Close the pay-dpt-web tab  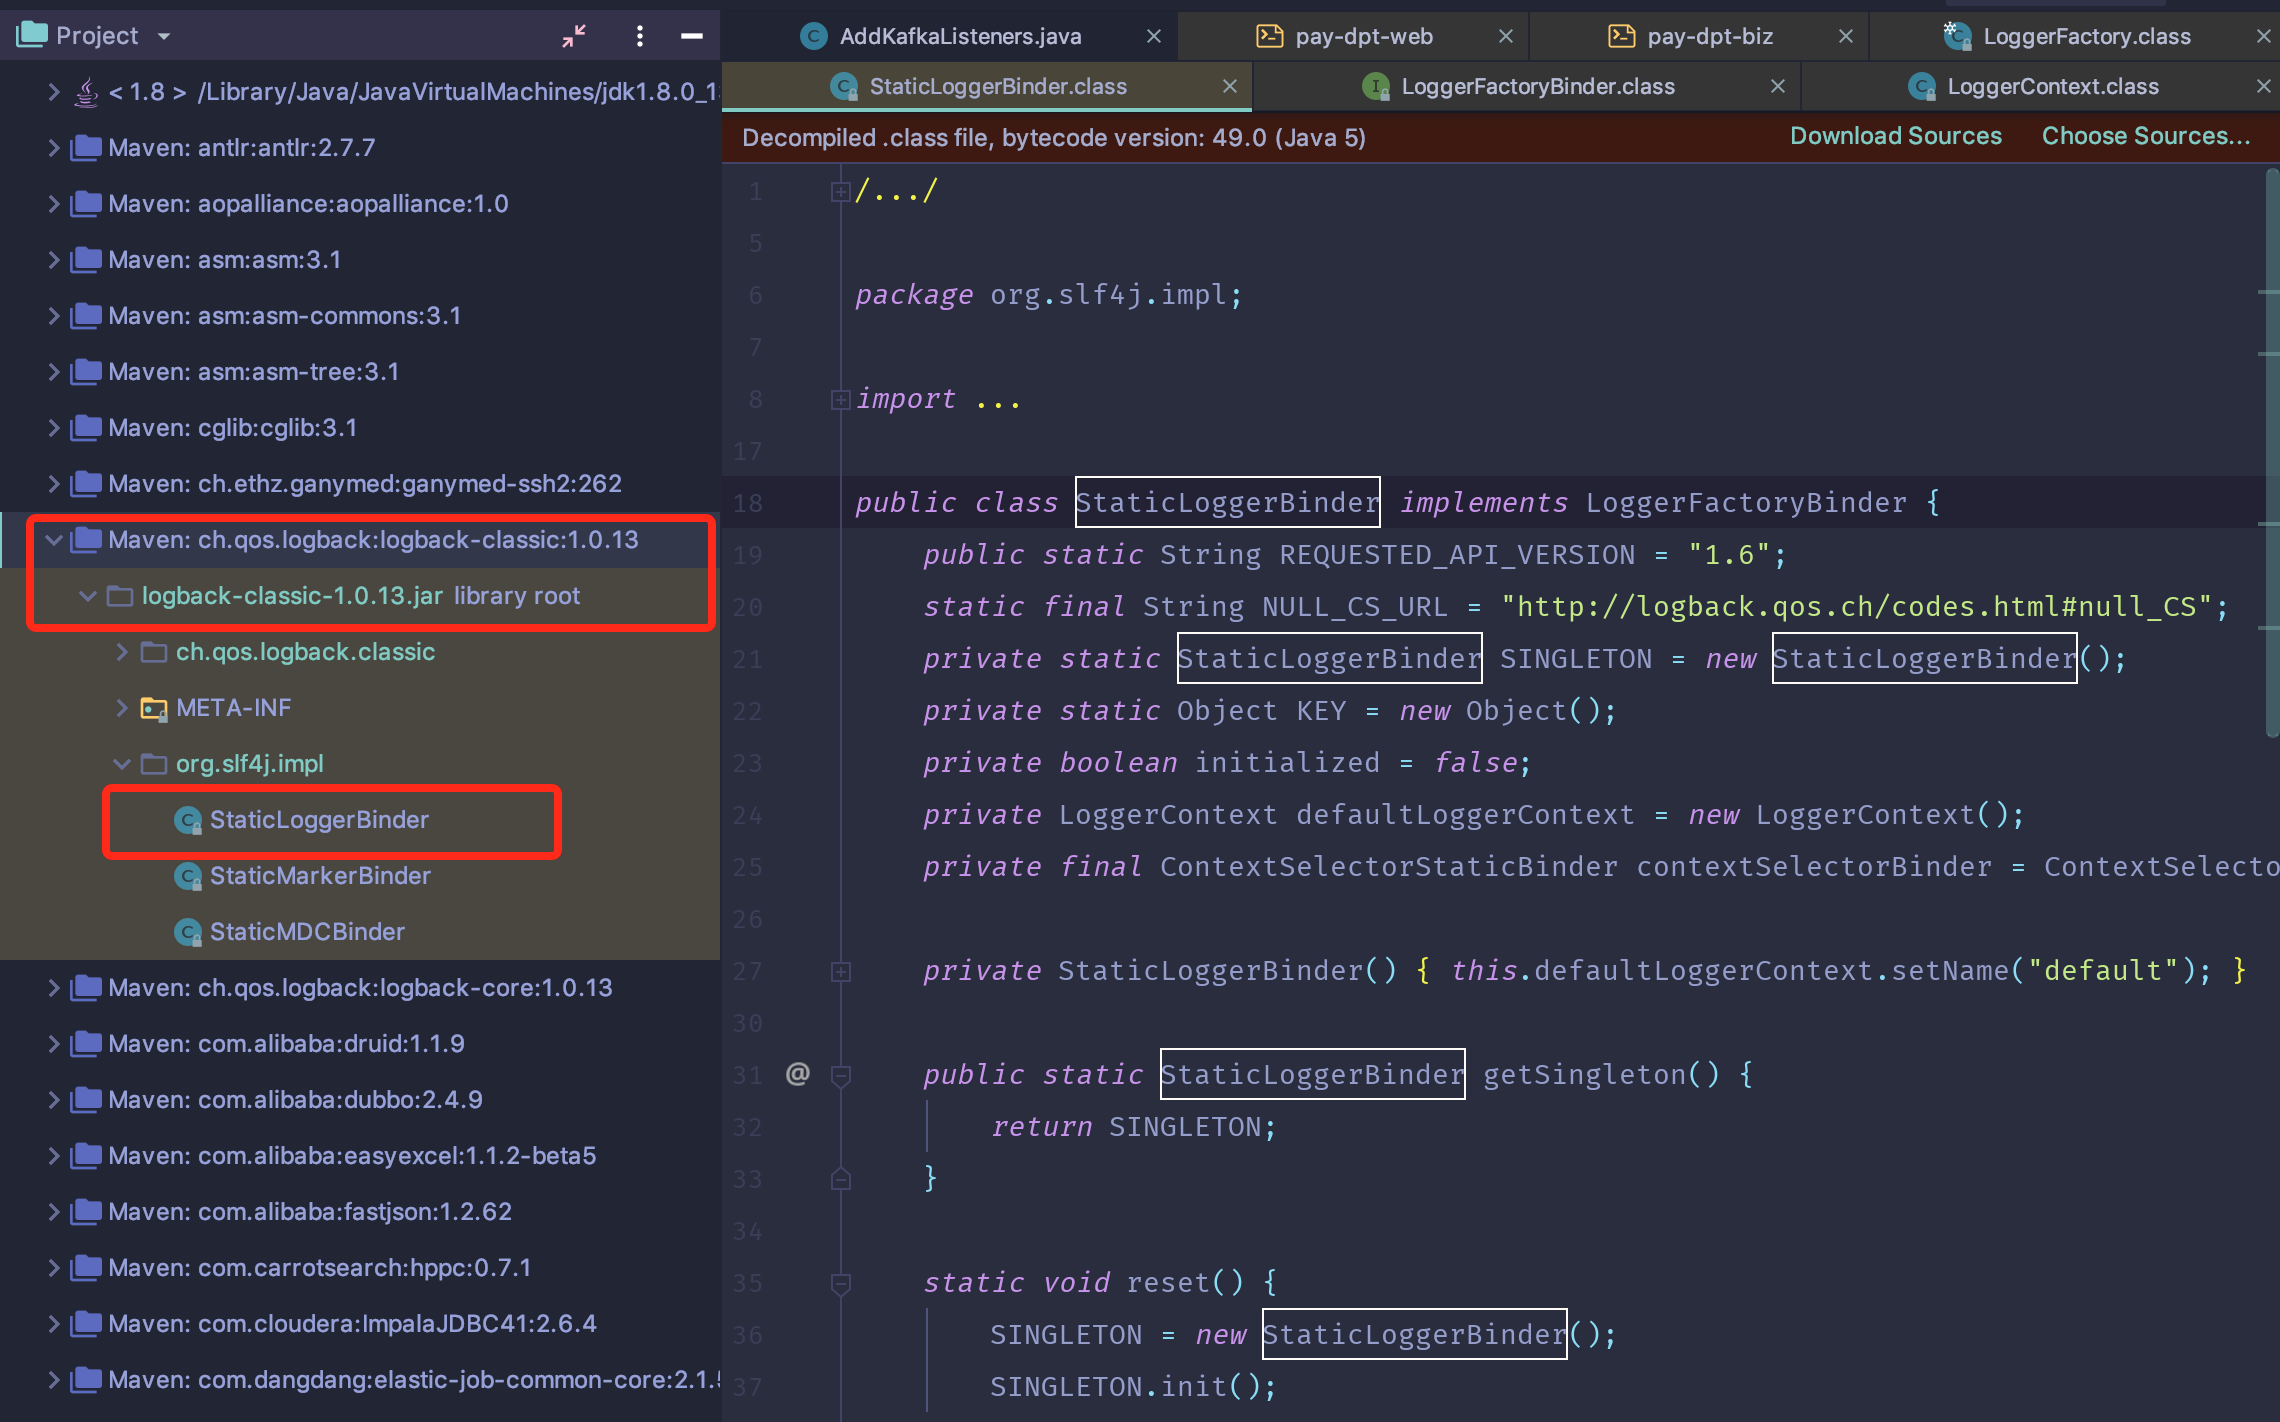point(1505,37)
